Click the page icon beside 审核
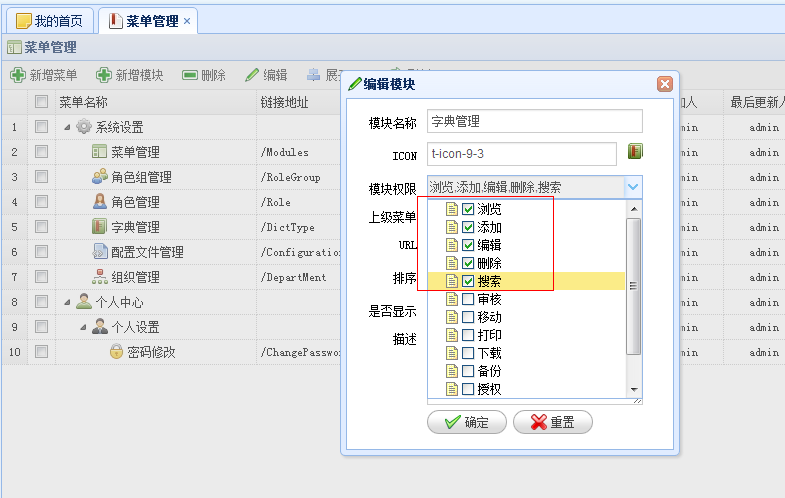Screen dimensions: 785x498 pyautogui.click(x=452, y=299)
